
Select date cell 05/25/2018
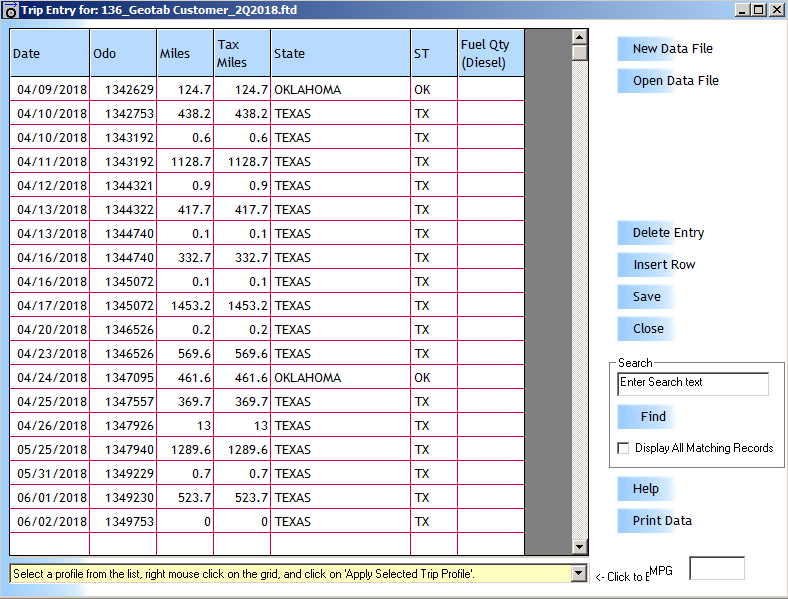(50, 450)
